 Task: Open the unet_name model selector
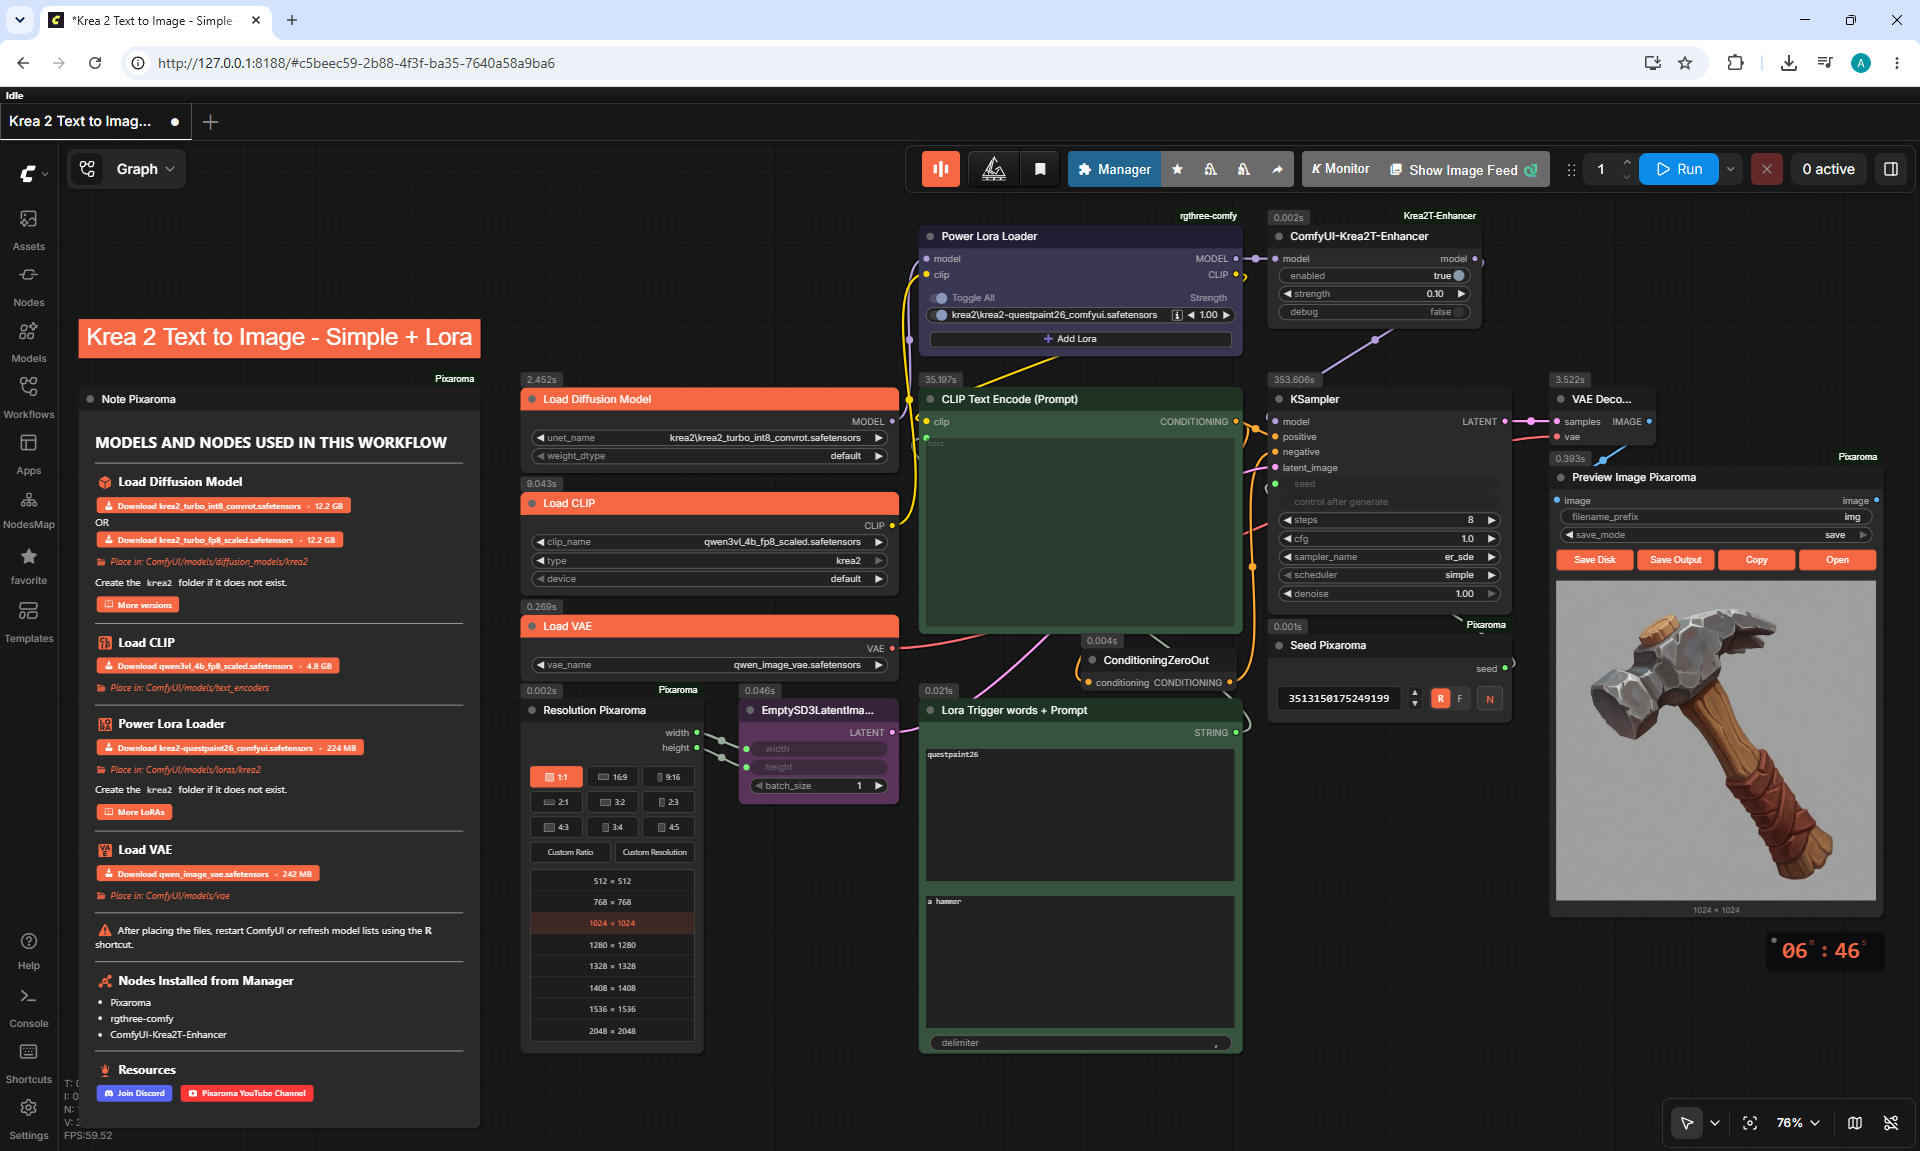pos(710,438)
